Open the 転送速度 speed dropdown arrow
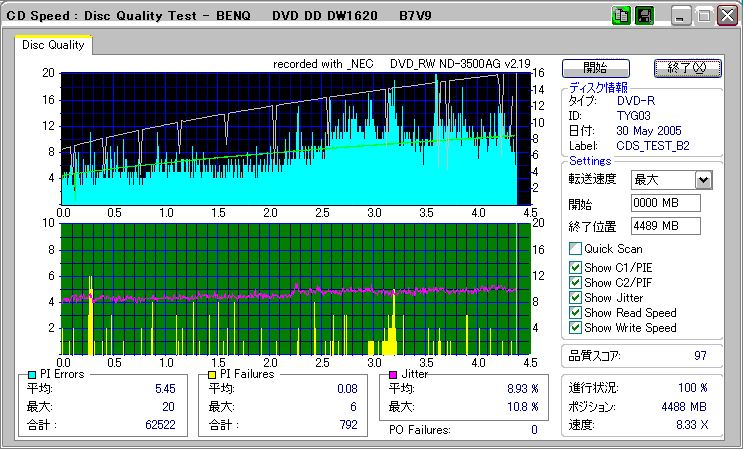743x449 pixels. [x=703, y=180]
